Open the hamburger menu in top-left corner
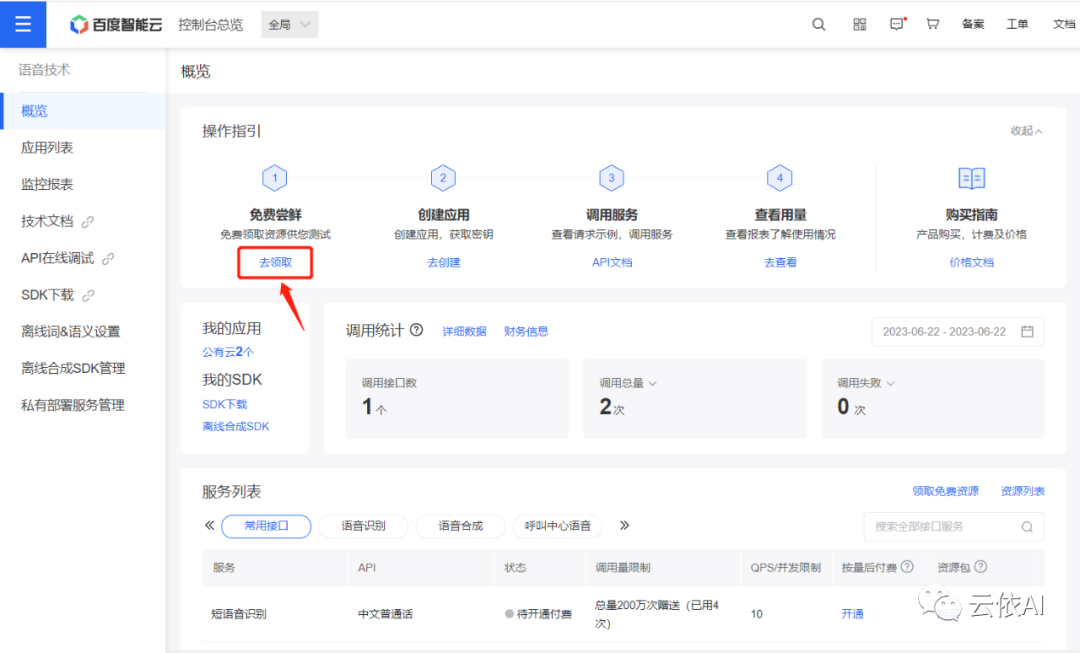 [23, 24]
